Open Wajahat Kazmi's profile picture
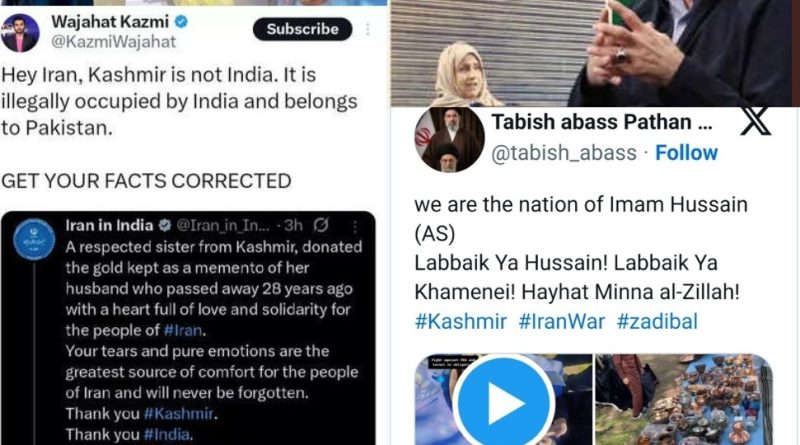This screenshot has width=800, height=445. click(19, 33)
